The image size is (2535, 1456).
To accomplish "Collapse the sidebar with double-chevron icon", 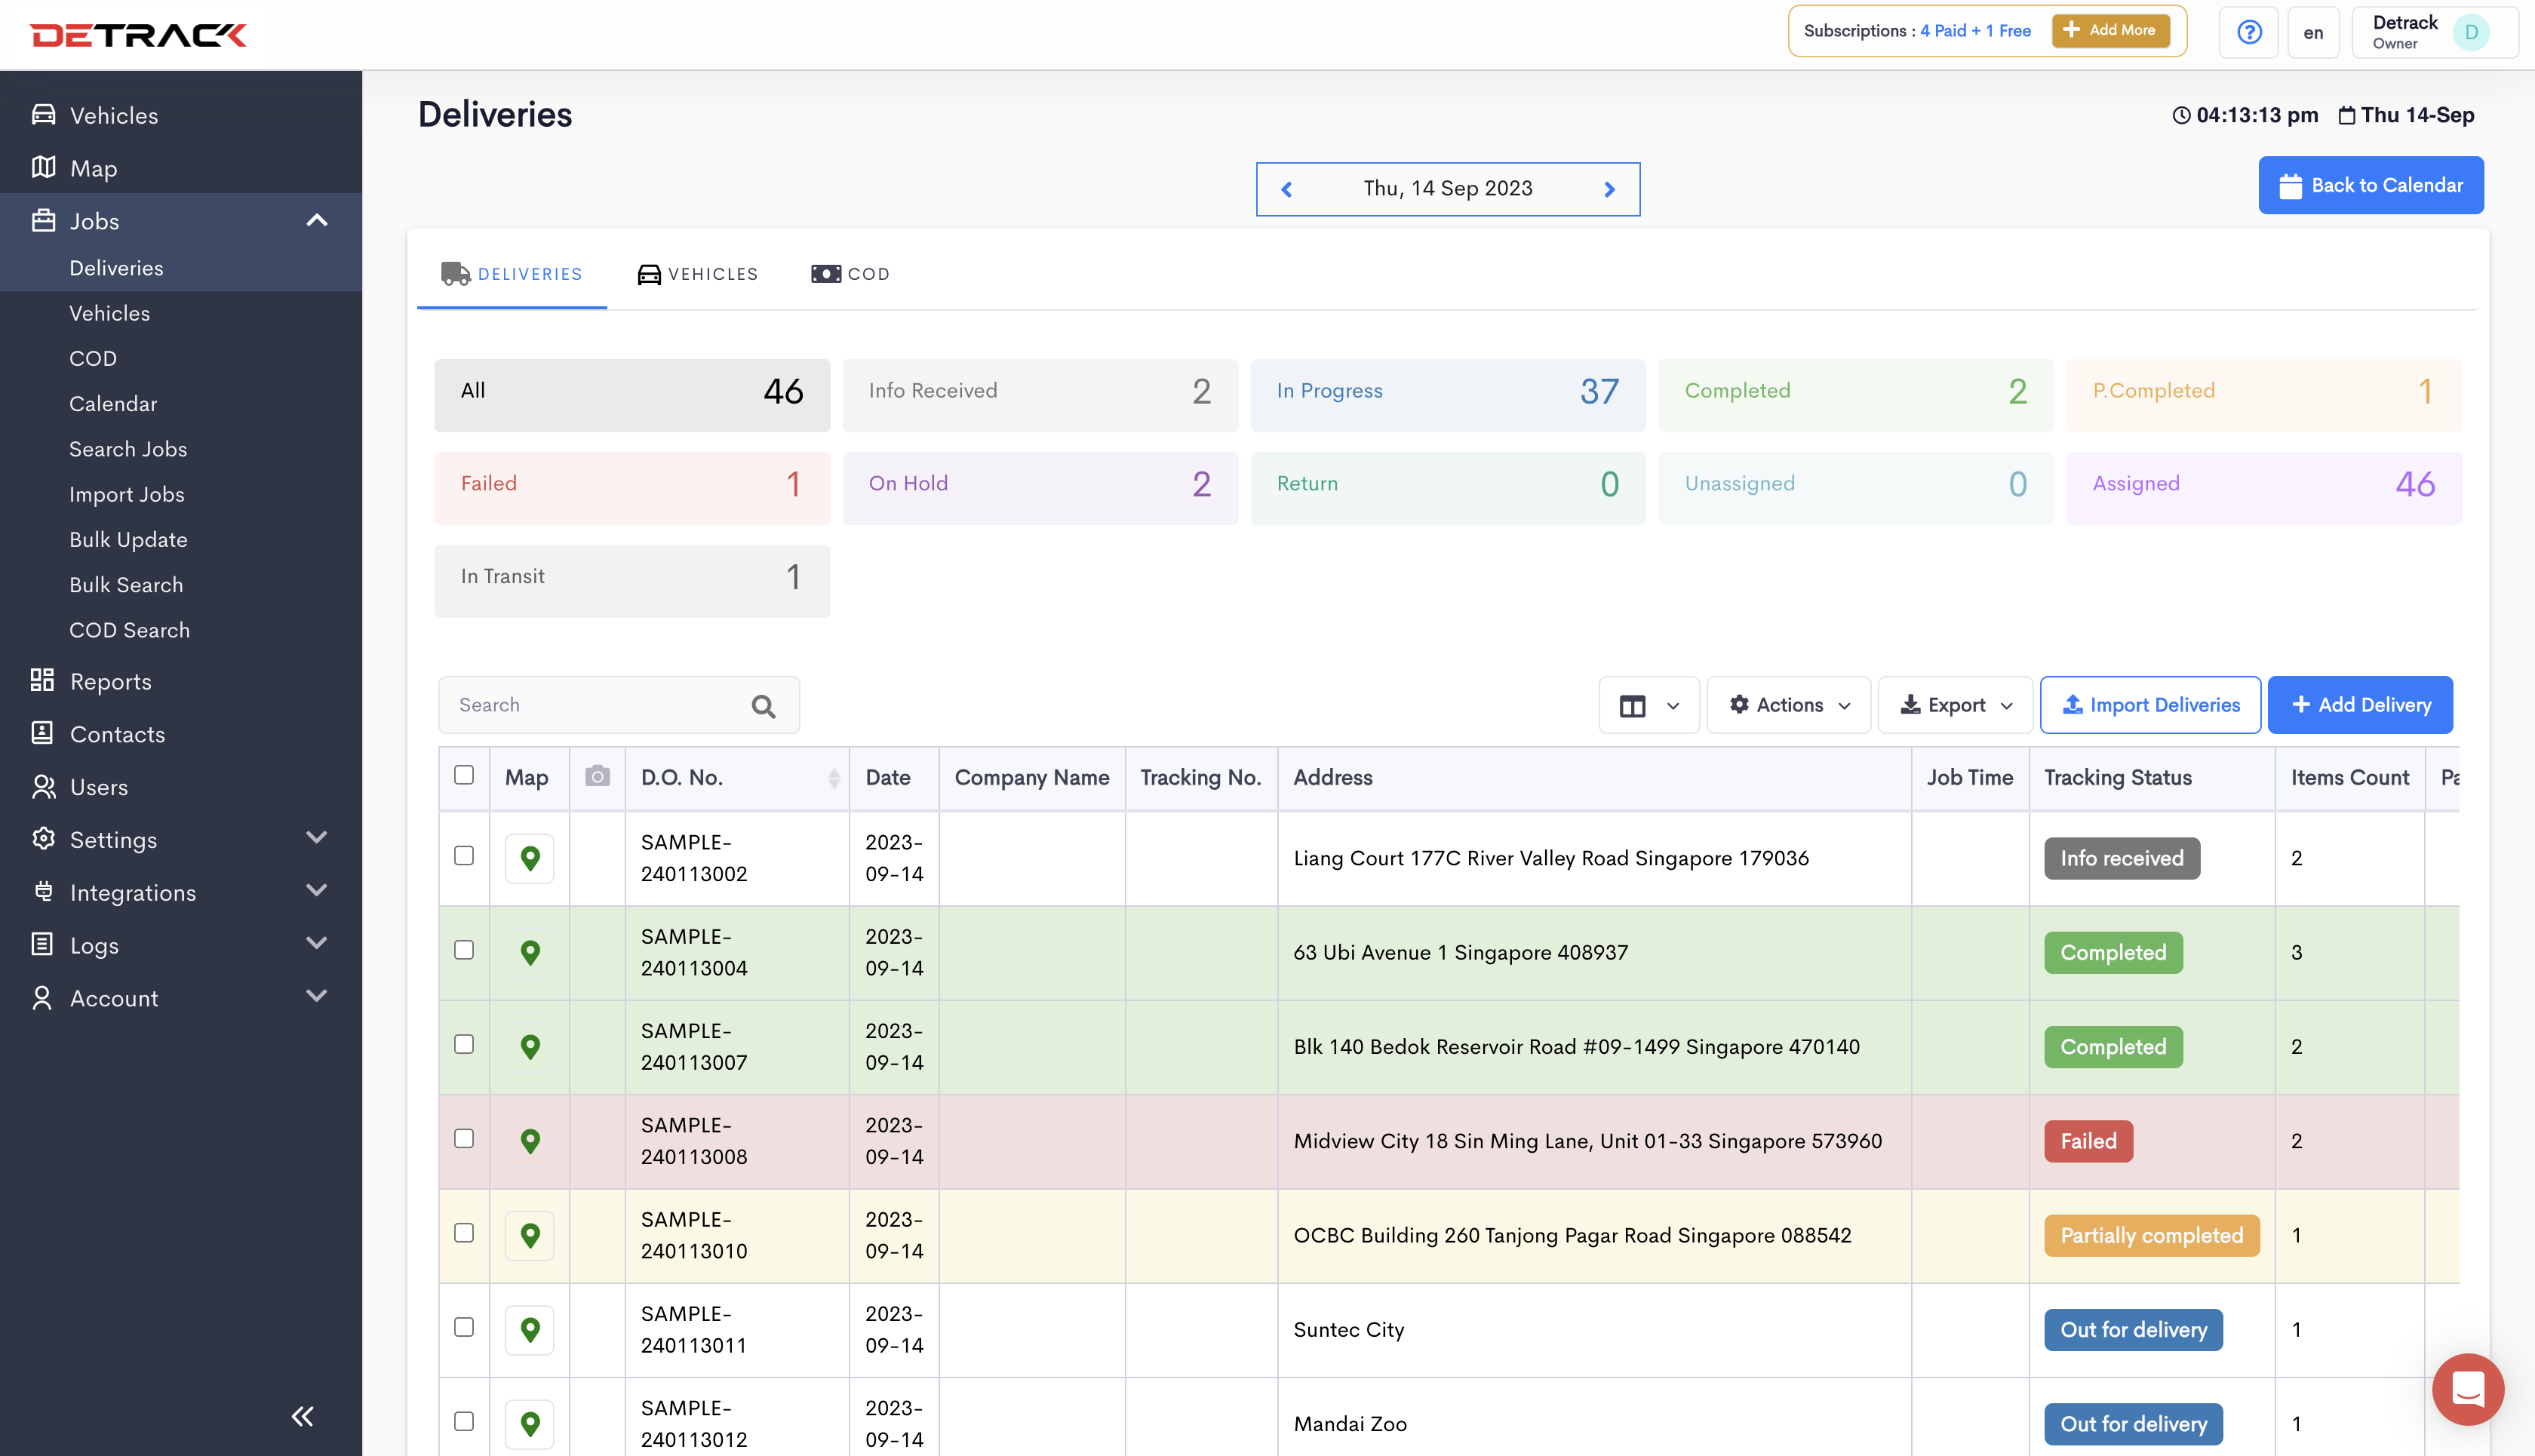I will [302, 1415].
